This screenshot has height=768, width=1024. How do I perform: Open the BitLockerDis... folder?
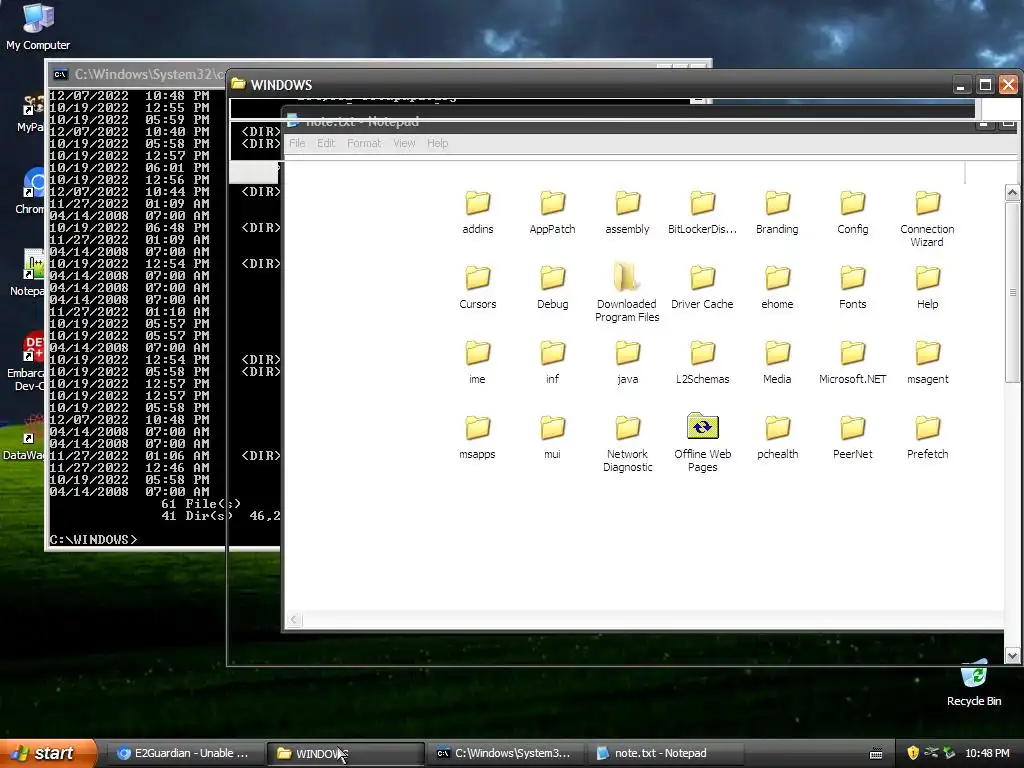pyautogui.click(x=703, y=212)
